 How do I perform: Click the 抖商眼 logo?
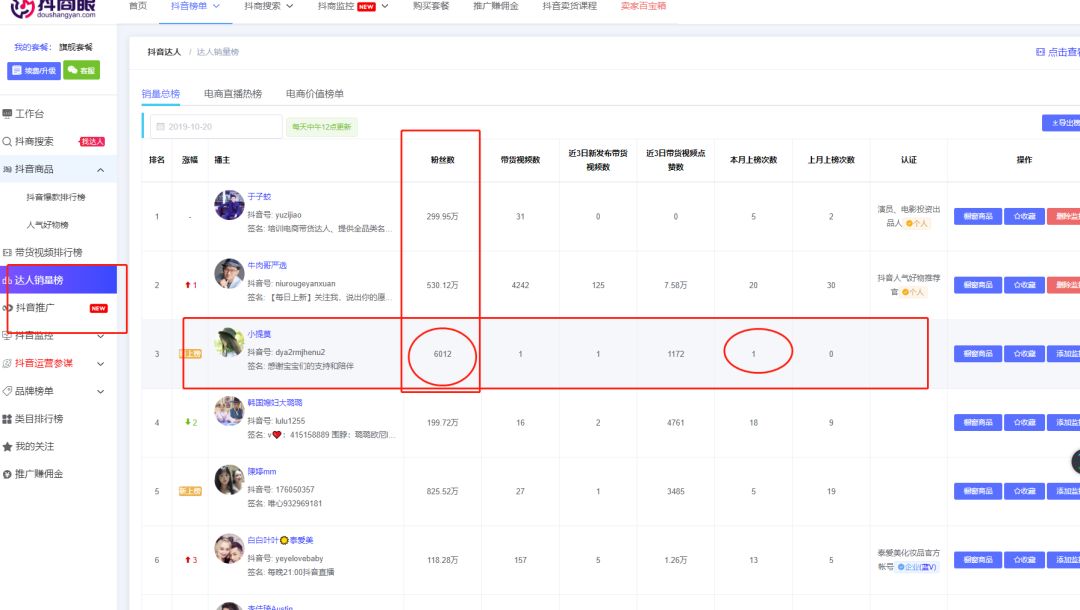click(54, 9)
